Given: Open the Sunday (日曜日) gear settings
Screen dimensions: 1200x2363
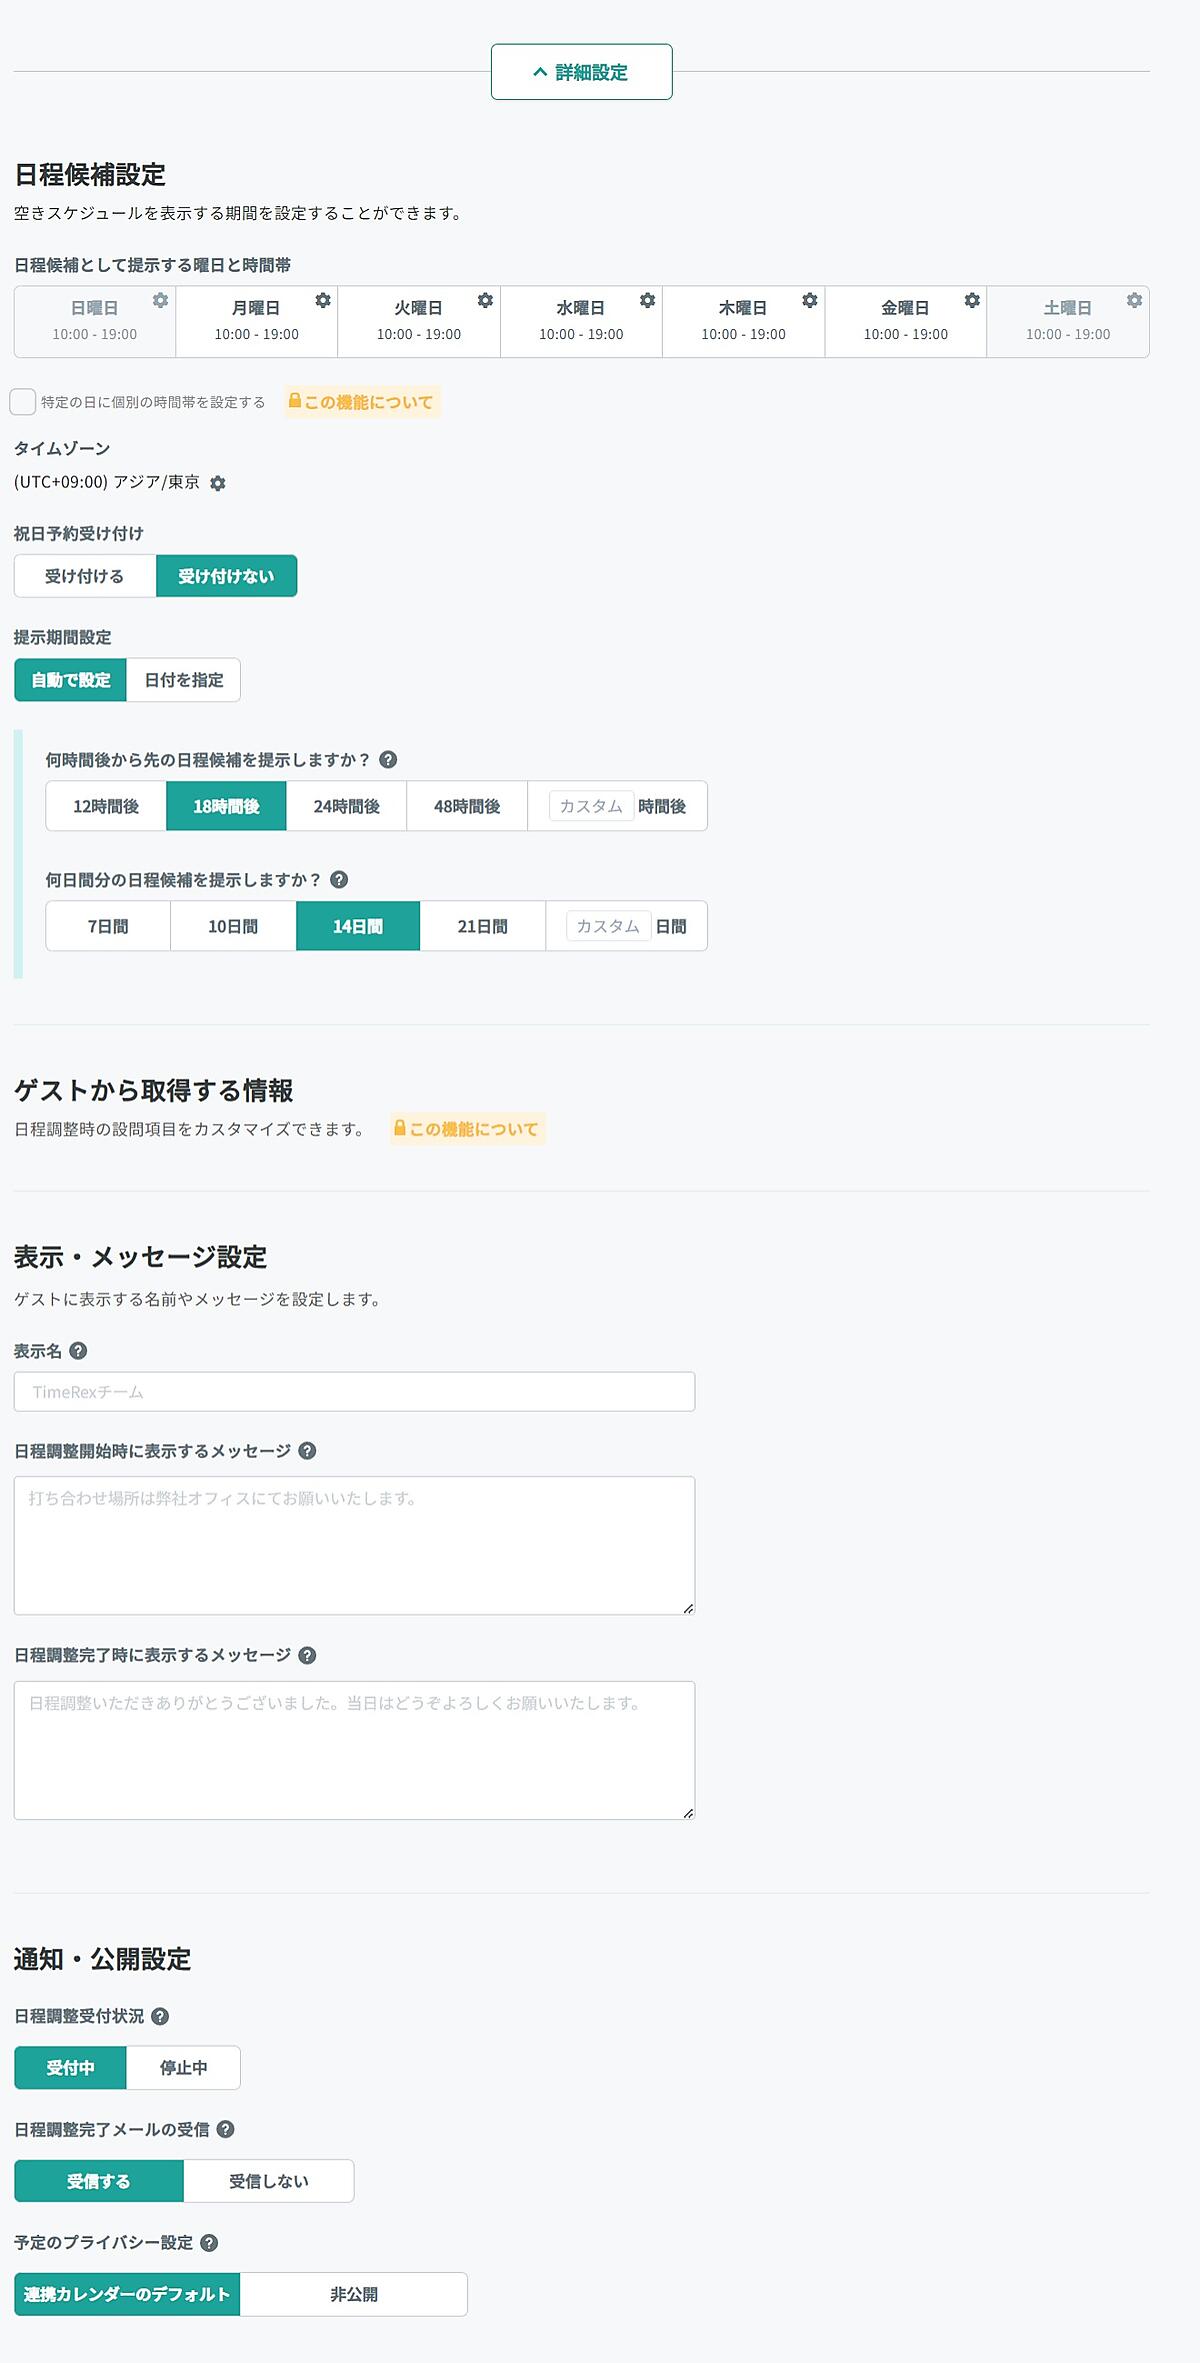Looking at the screenshot, I should tap(160, 300).
